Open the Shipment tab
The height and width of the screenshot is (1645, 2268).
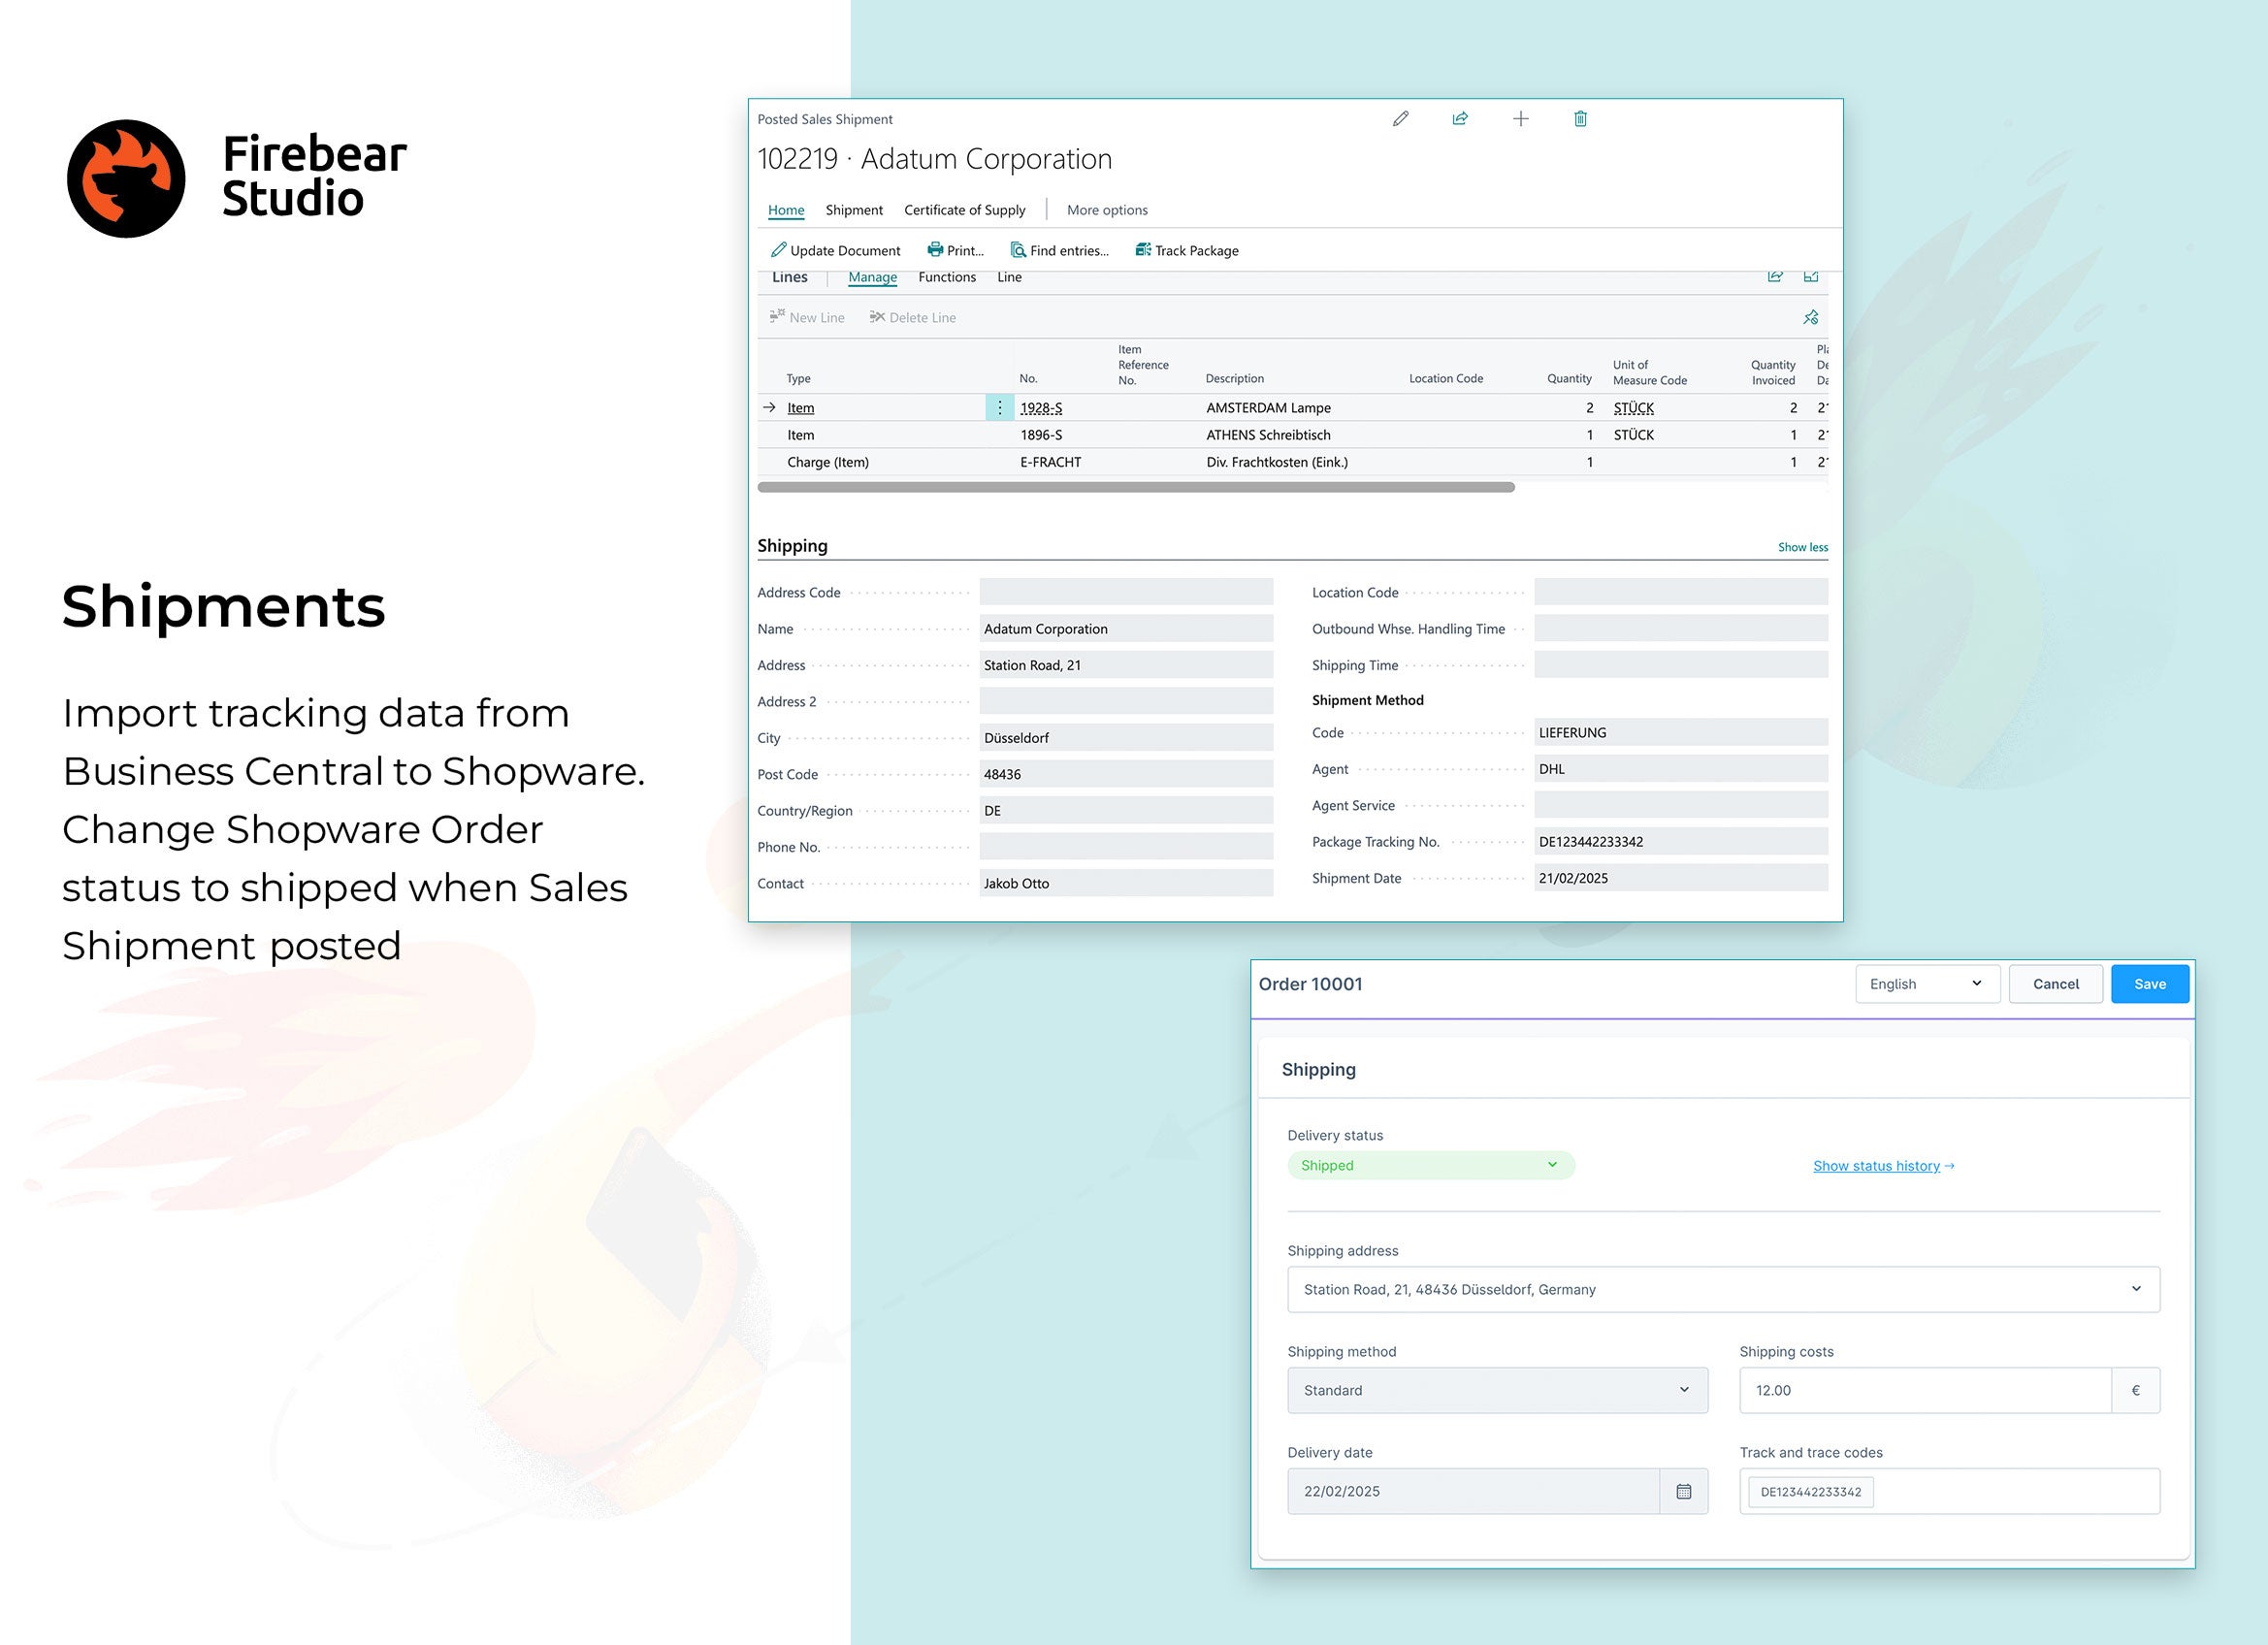854,210
